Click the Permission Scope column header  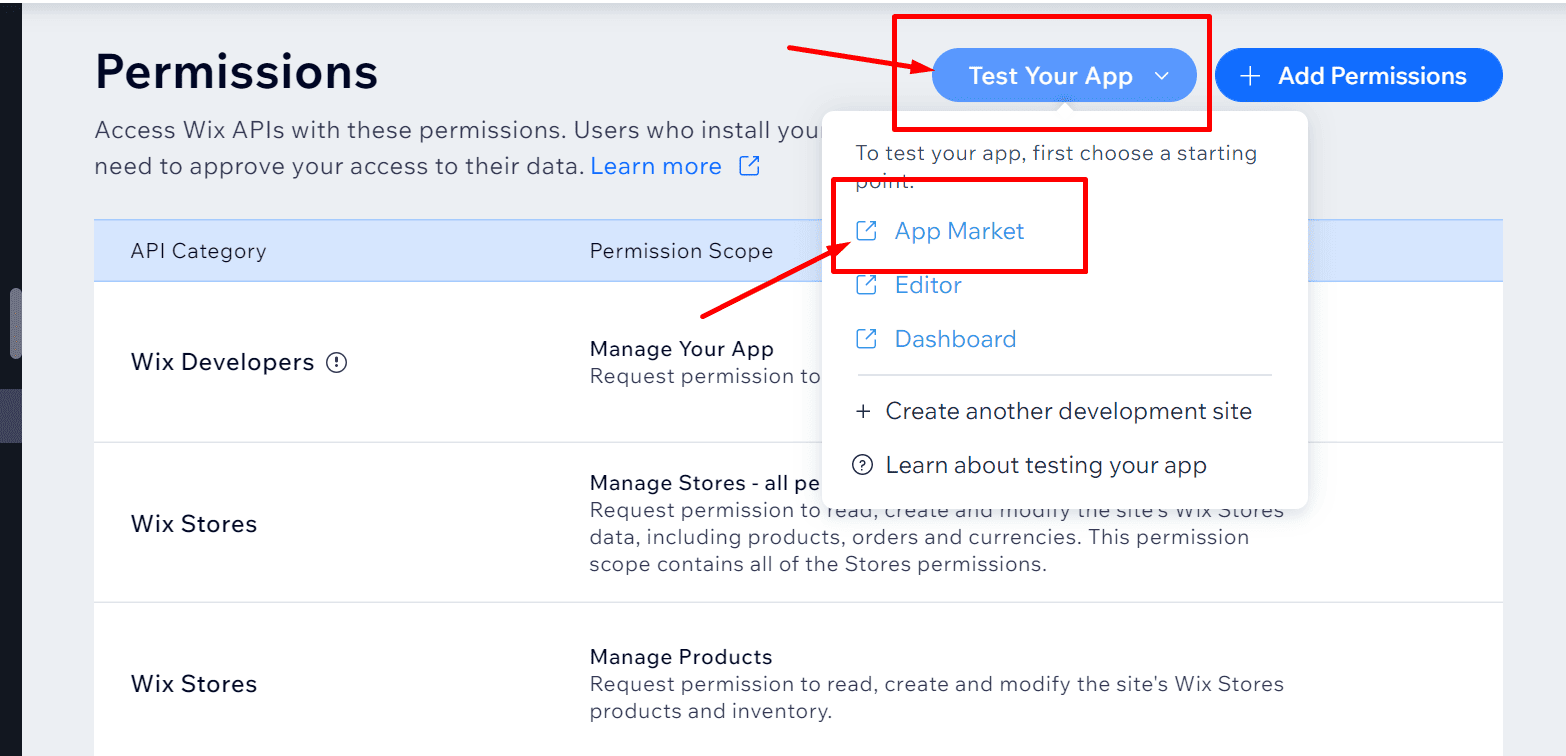[681, 251]
